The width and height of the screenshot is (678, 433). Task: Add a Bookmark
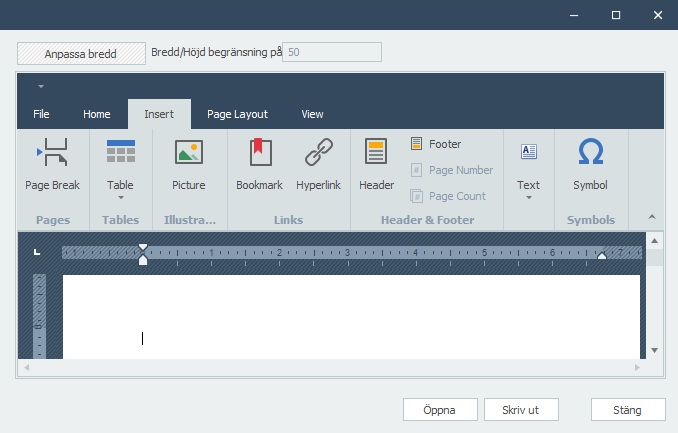click(259, 166)
